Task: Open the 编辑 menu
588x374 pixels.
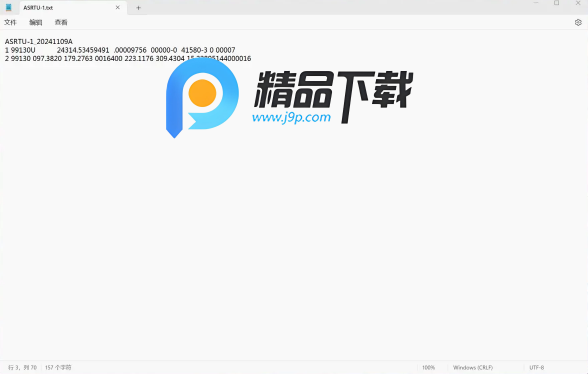Action: tap(36, 23)
